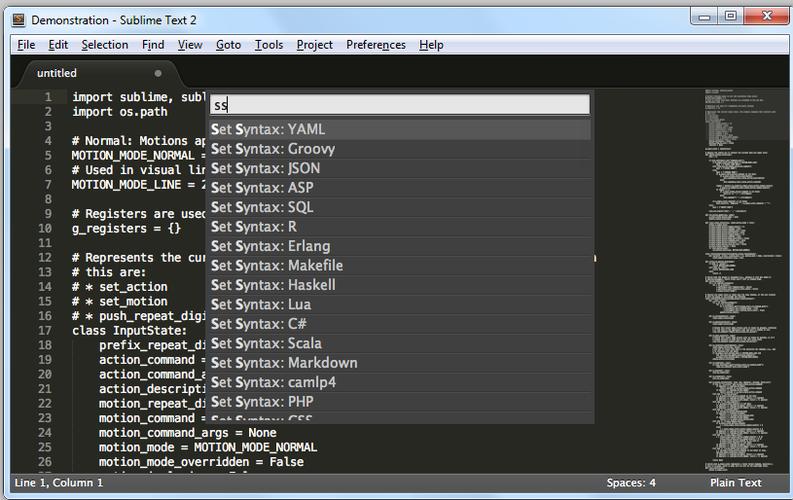Choose Set Syntax: YAML
This screenshot has width=793, height=500.
pos(401,129)
